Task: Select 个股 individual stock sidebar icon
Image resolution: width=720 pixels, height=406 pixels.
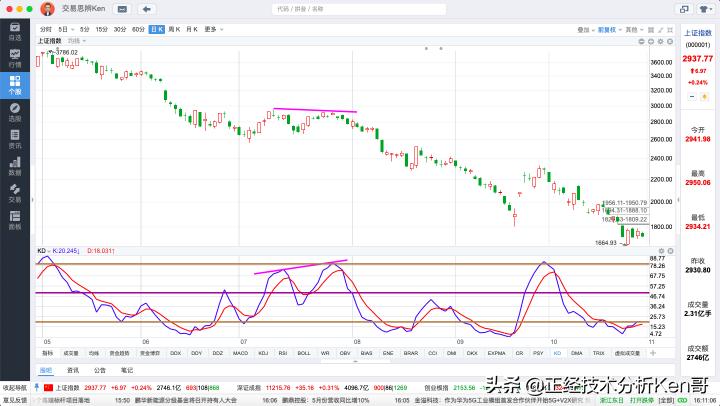Action: tap(15, 85)
